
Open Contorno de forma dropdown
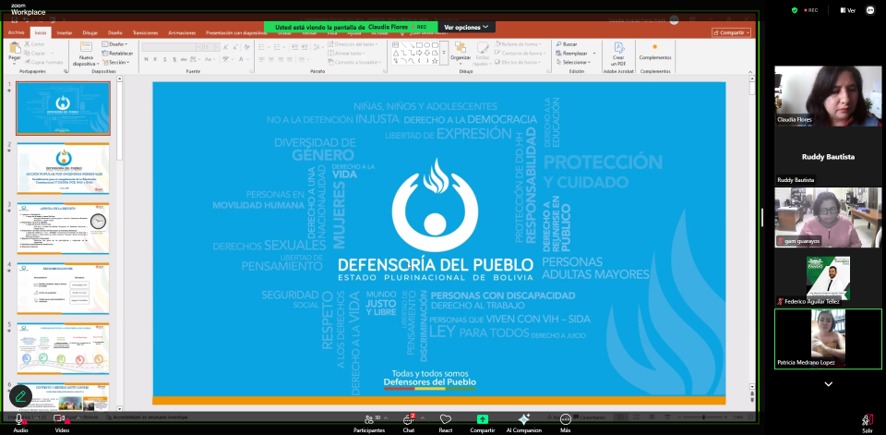518,53
